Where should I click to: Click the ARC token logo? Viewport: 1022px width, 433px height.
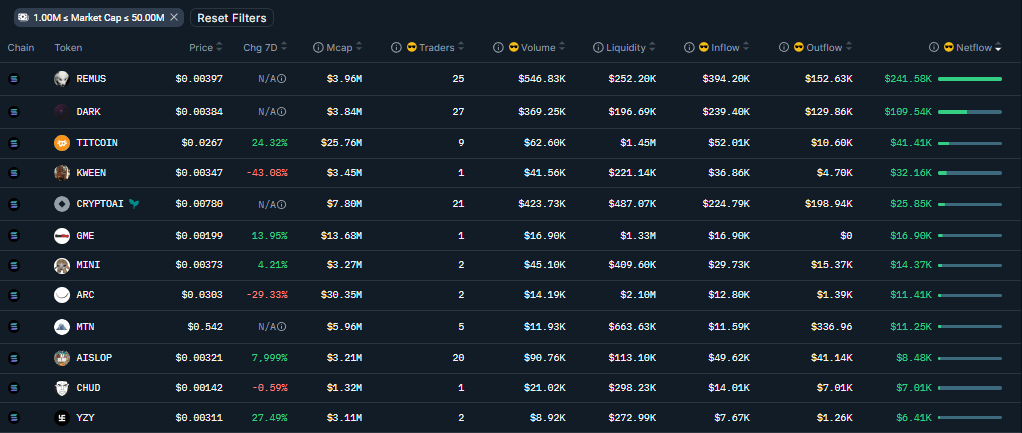click(61, 295)
